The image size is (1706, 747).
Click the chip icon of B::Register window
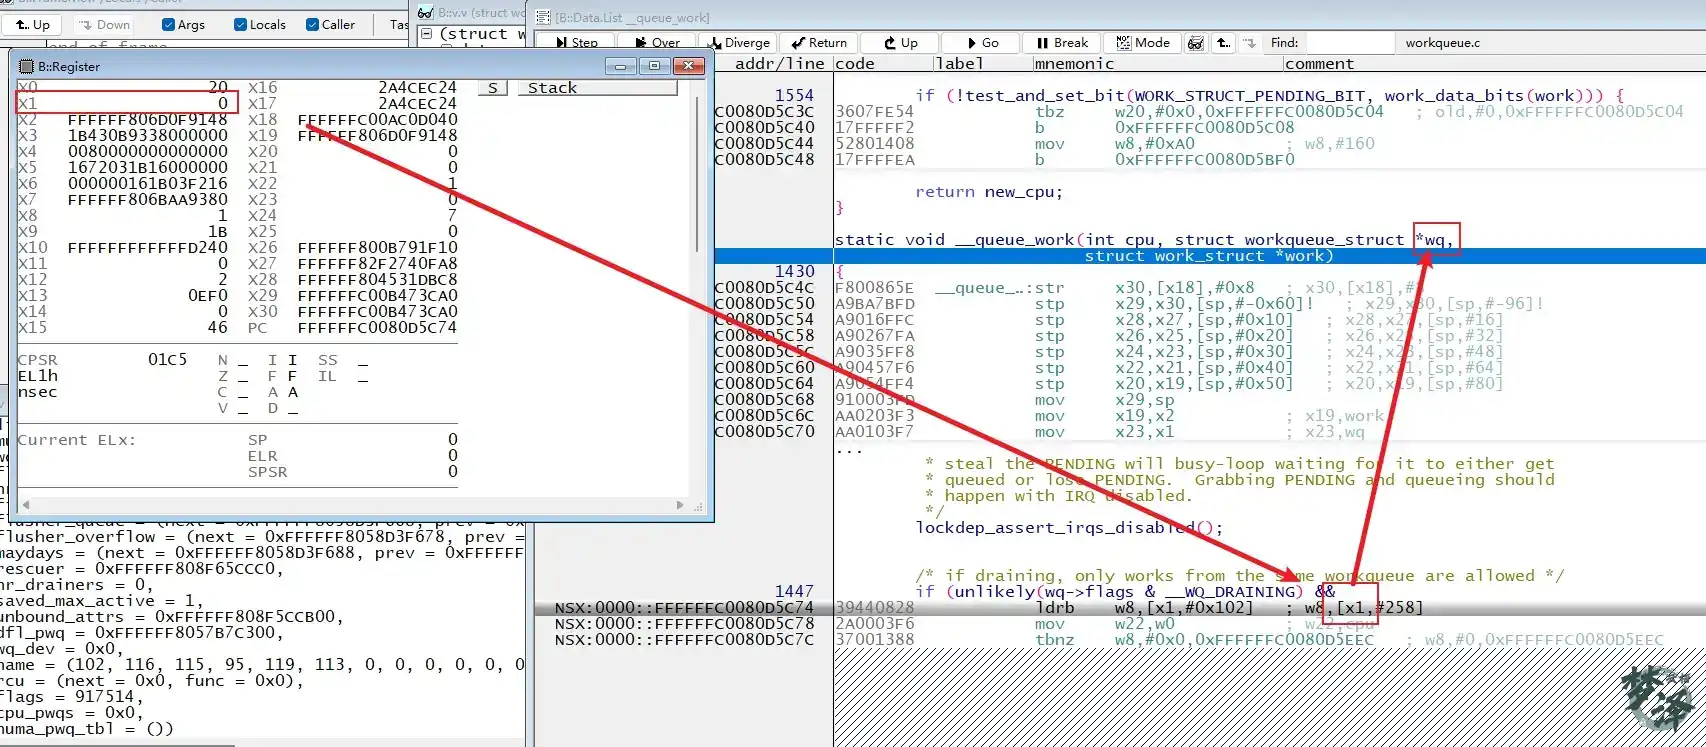pos(27,66)
